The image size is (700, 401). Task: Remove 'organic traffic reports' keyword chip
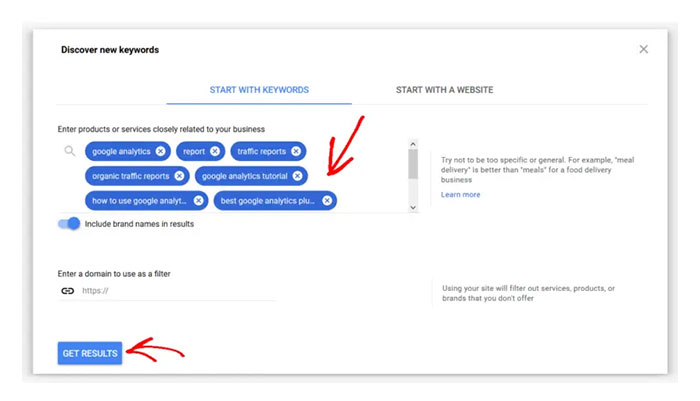pos(179,176)
